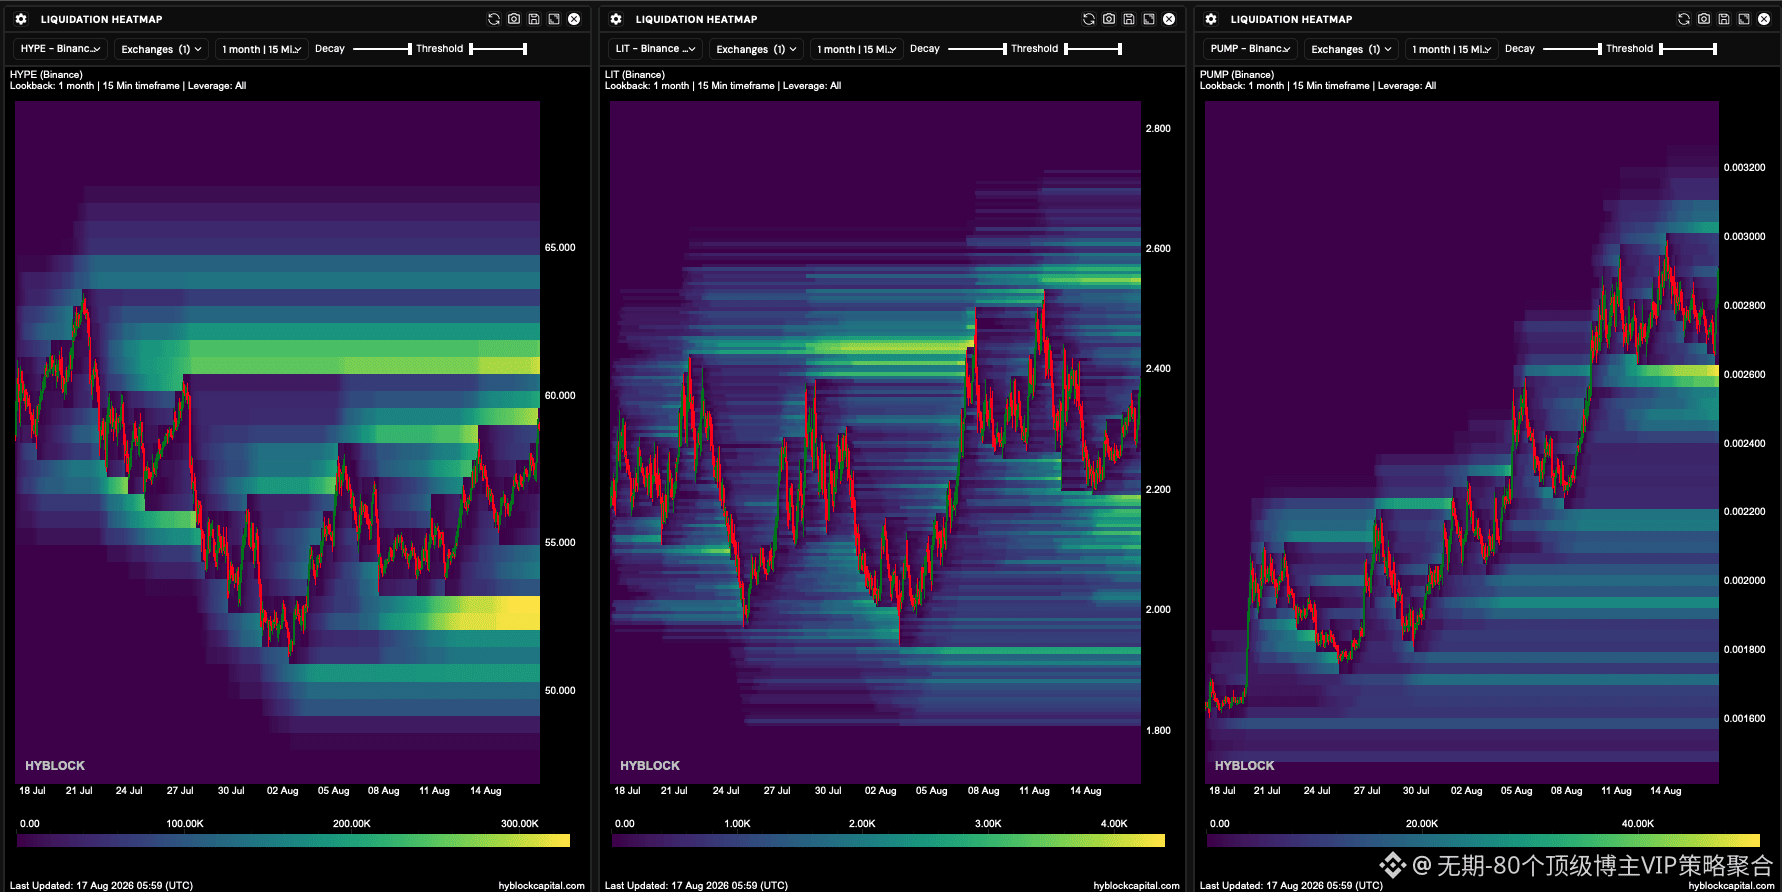This screenshot has width=1782, height=892.
Task: Open settings gear in HYPE heatmap panel
Action: 21,19
